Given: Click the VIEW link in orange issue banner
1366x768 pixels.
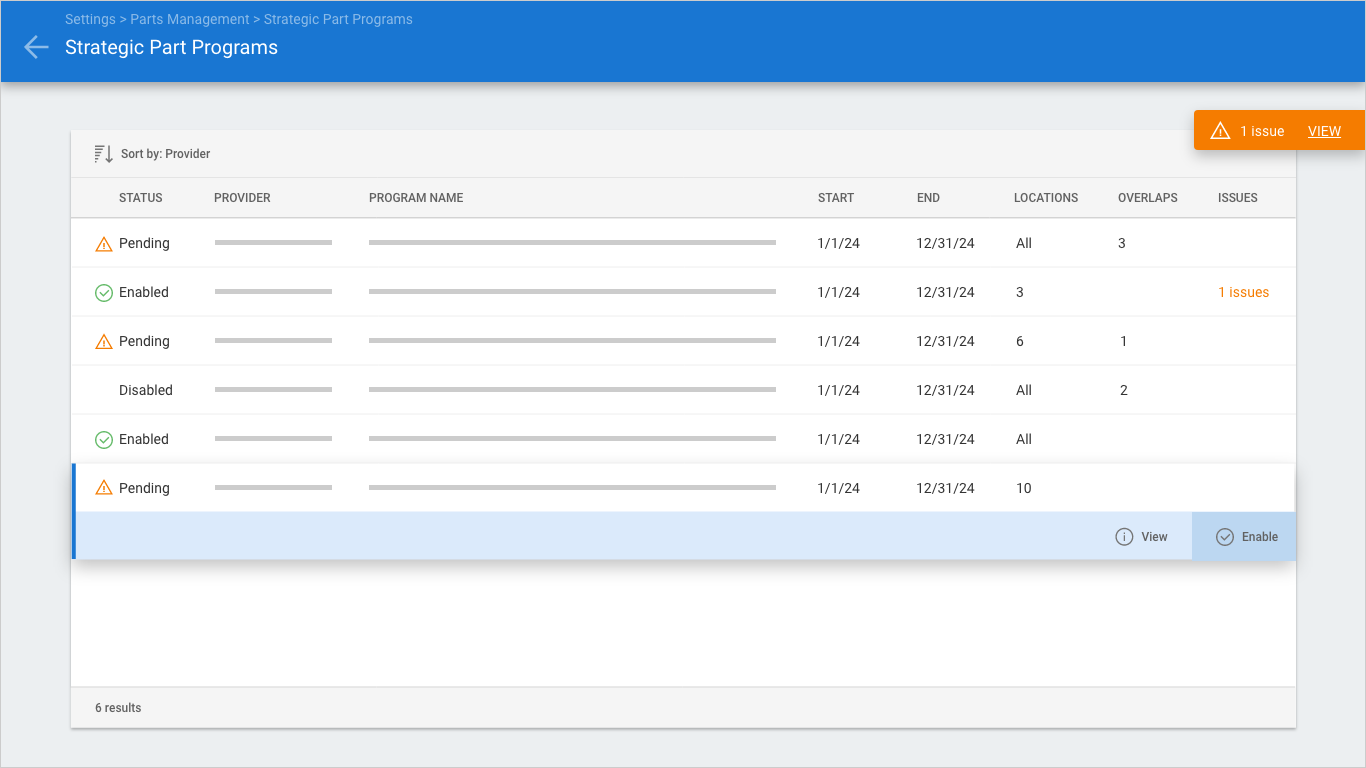Looking at the screenshot, I should (x=1324, y=131).
